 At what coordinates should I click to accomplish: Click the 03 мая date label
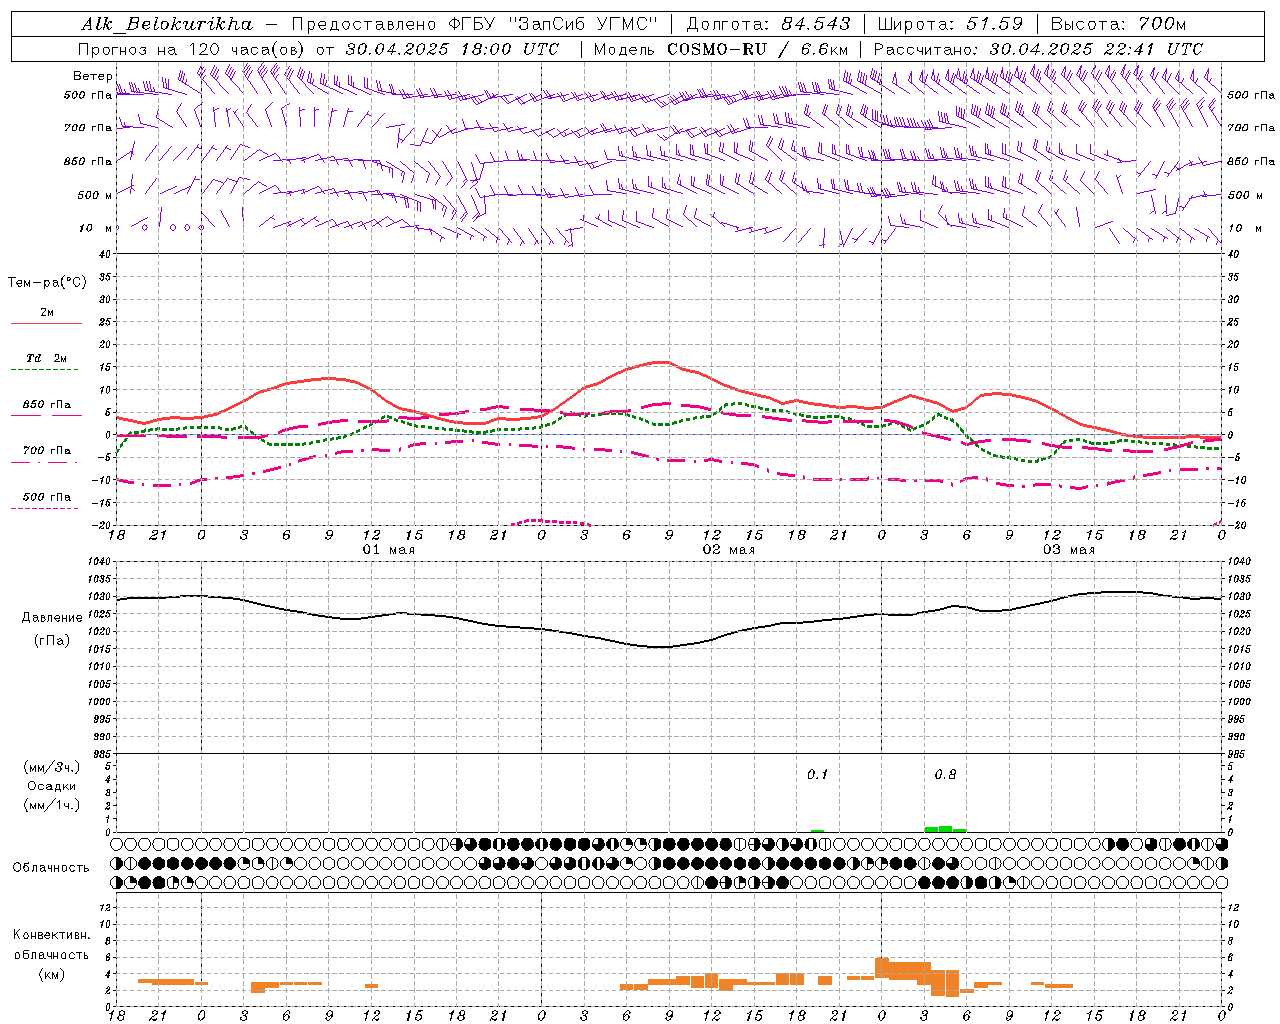(1069, 550)
